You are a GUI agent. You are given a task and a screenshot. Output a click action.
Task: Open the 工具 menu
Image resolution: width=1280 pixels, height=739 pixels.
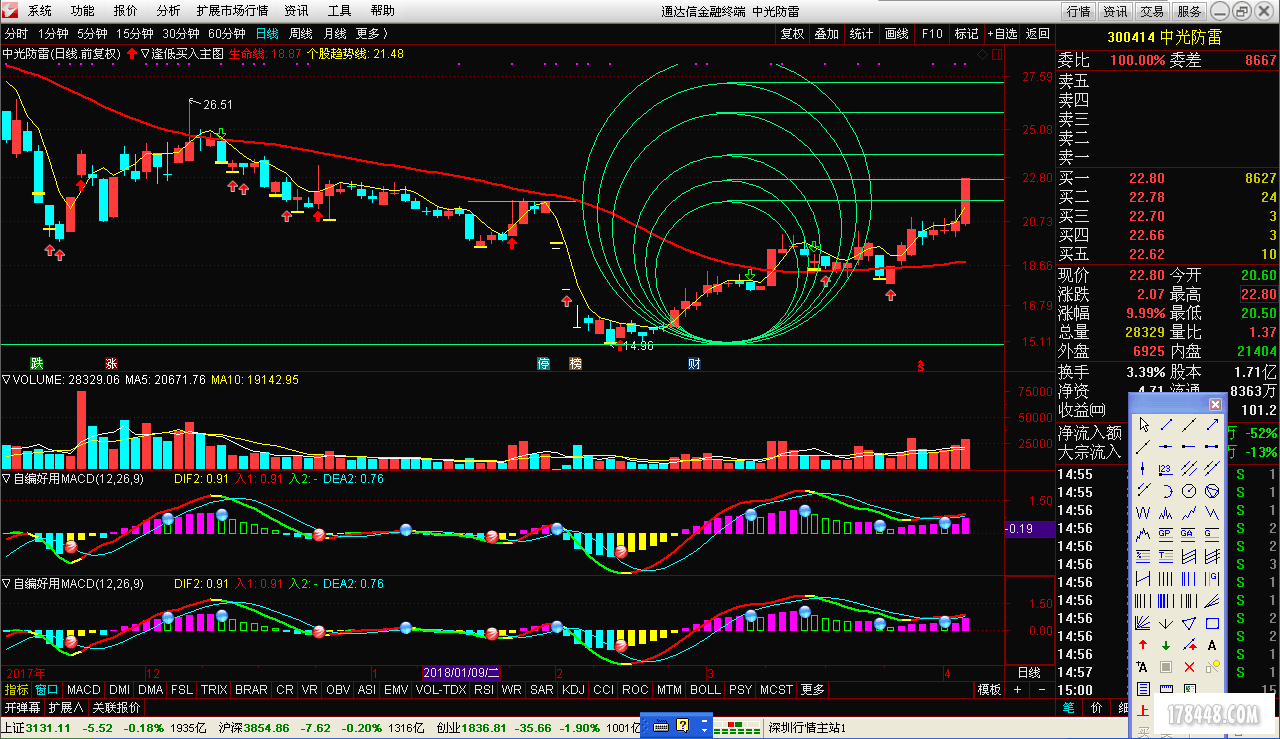(x=340, y=11)
